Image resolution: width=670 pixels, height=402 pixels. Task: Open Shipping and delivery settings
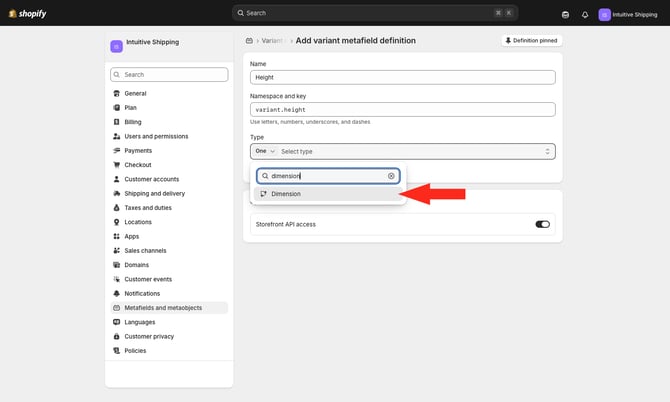pos(155,194)
